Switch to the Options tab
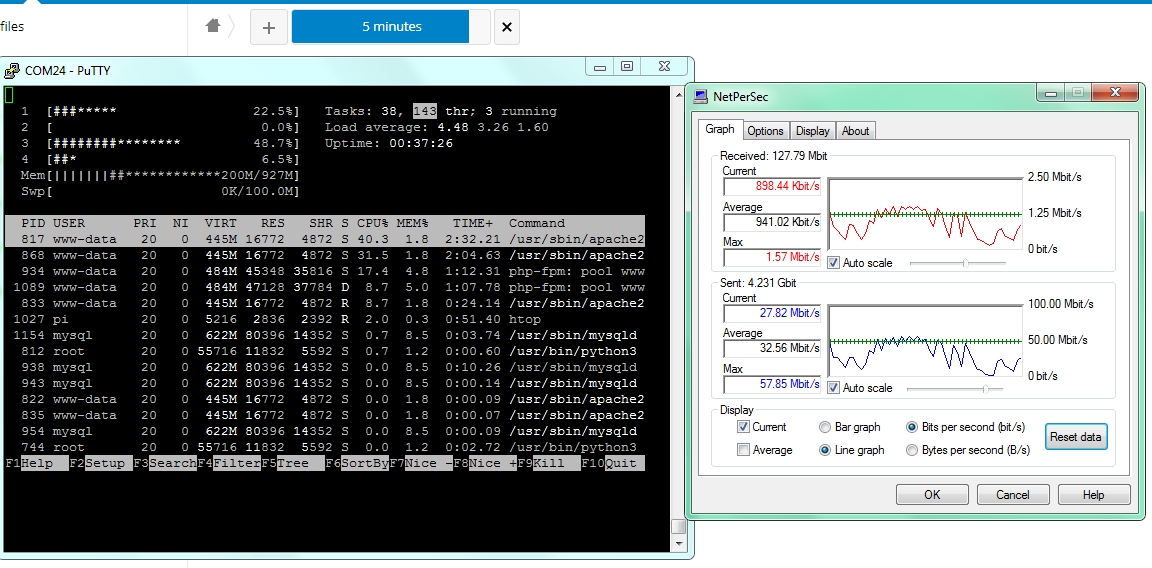The width and height of the screenshot is (1152, 568). click(765, 131)
